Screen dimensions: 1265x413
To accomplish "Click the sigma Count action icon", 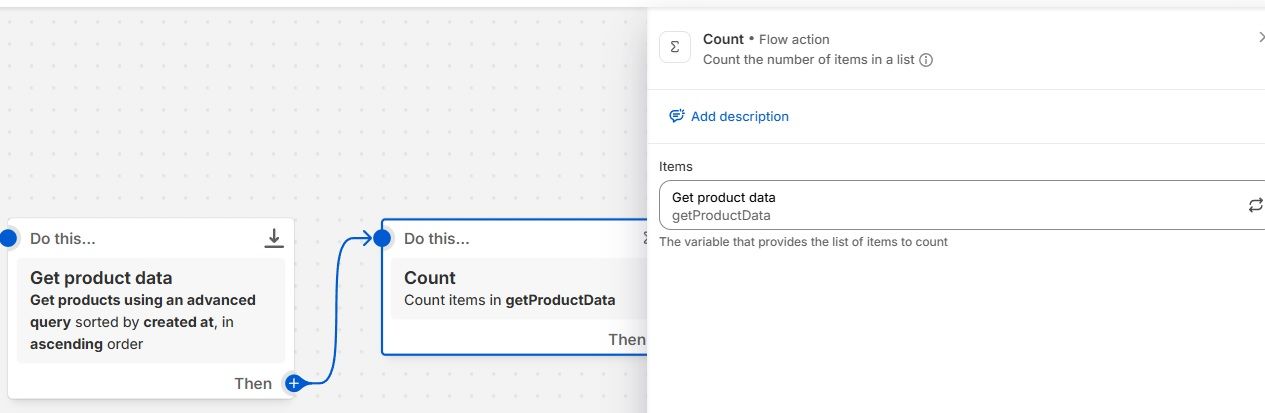I will (x=675, y=47).
